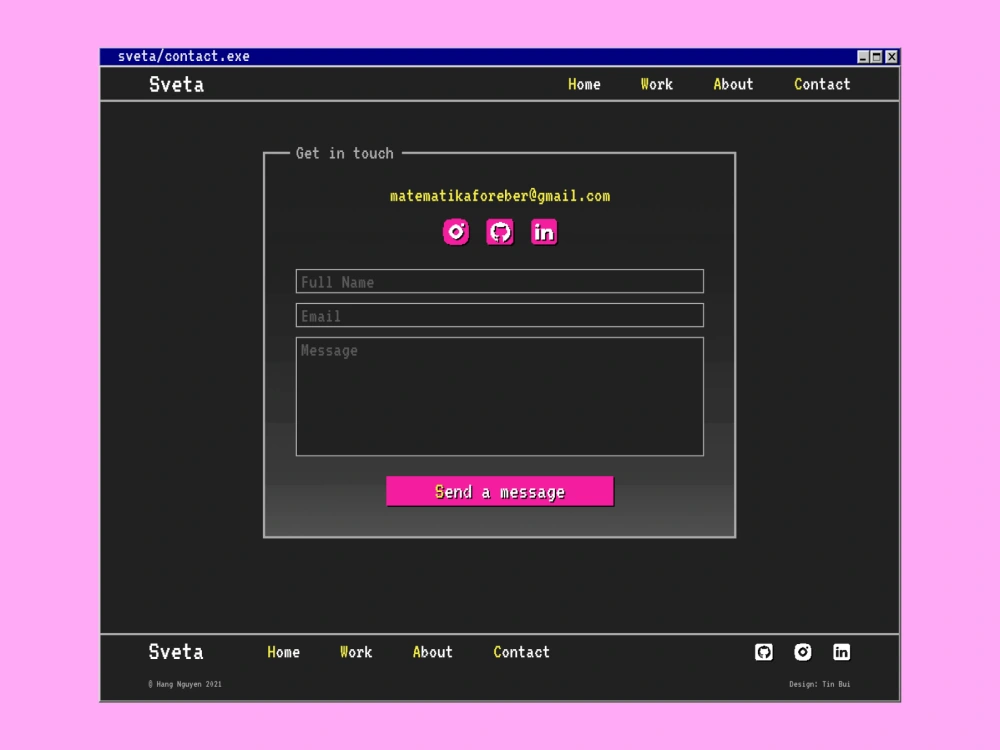Open the pink GitHub icon
The height and width of the screenshot is (750, 1000).
(x=500, y=232)
